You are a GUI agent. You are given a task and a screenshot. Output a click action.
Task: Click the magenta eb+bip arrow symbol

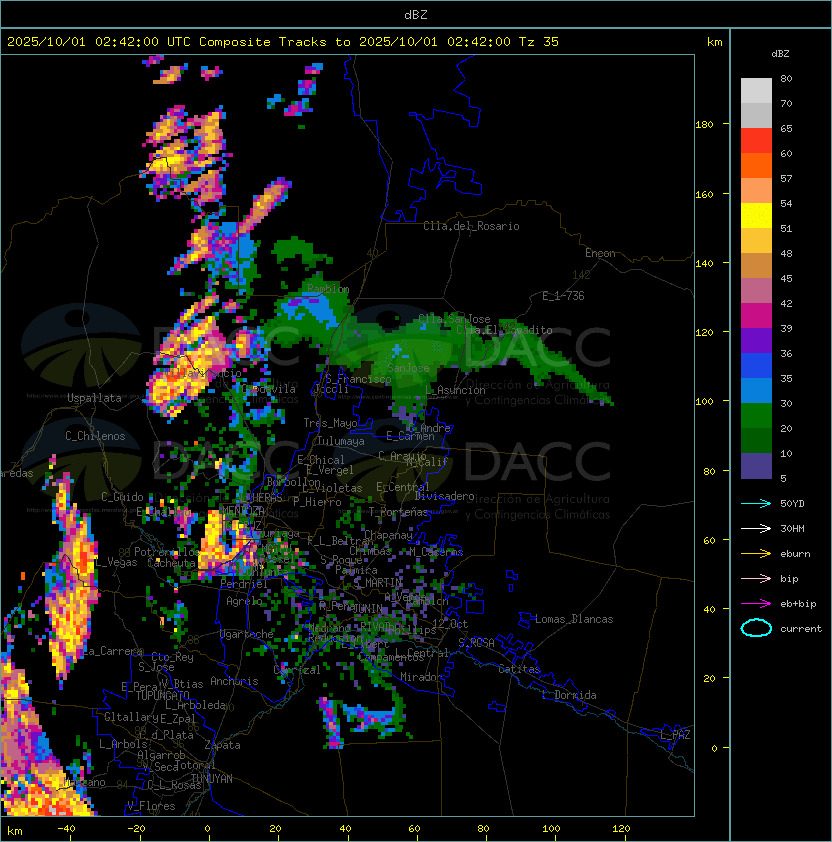756,604
